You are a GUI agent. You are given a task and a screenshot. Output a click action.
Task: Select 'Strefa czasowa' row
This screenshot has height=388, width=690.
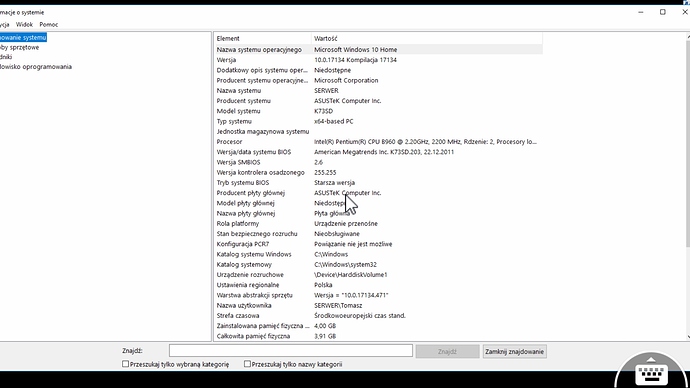[x=378, y=316]
